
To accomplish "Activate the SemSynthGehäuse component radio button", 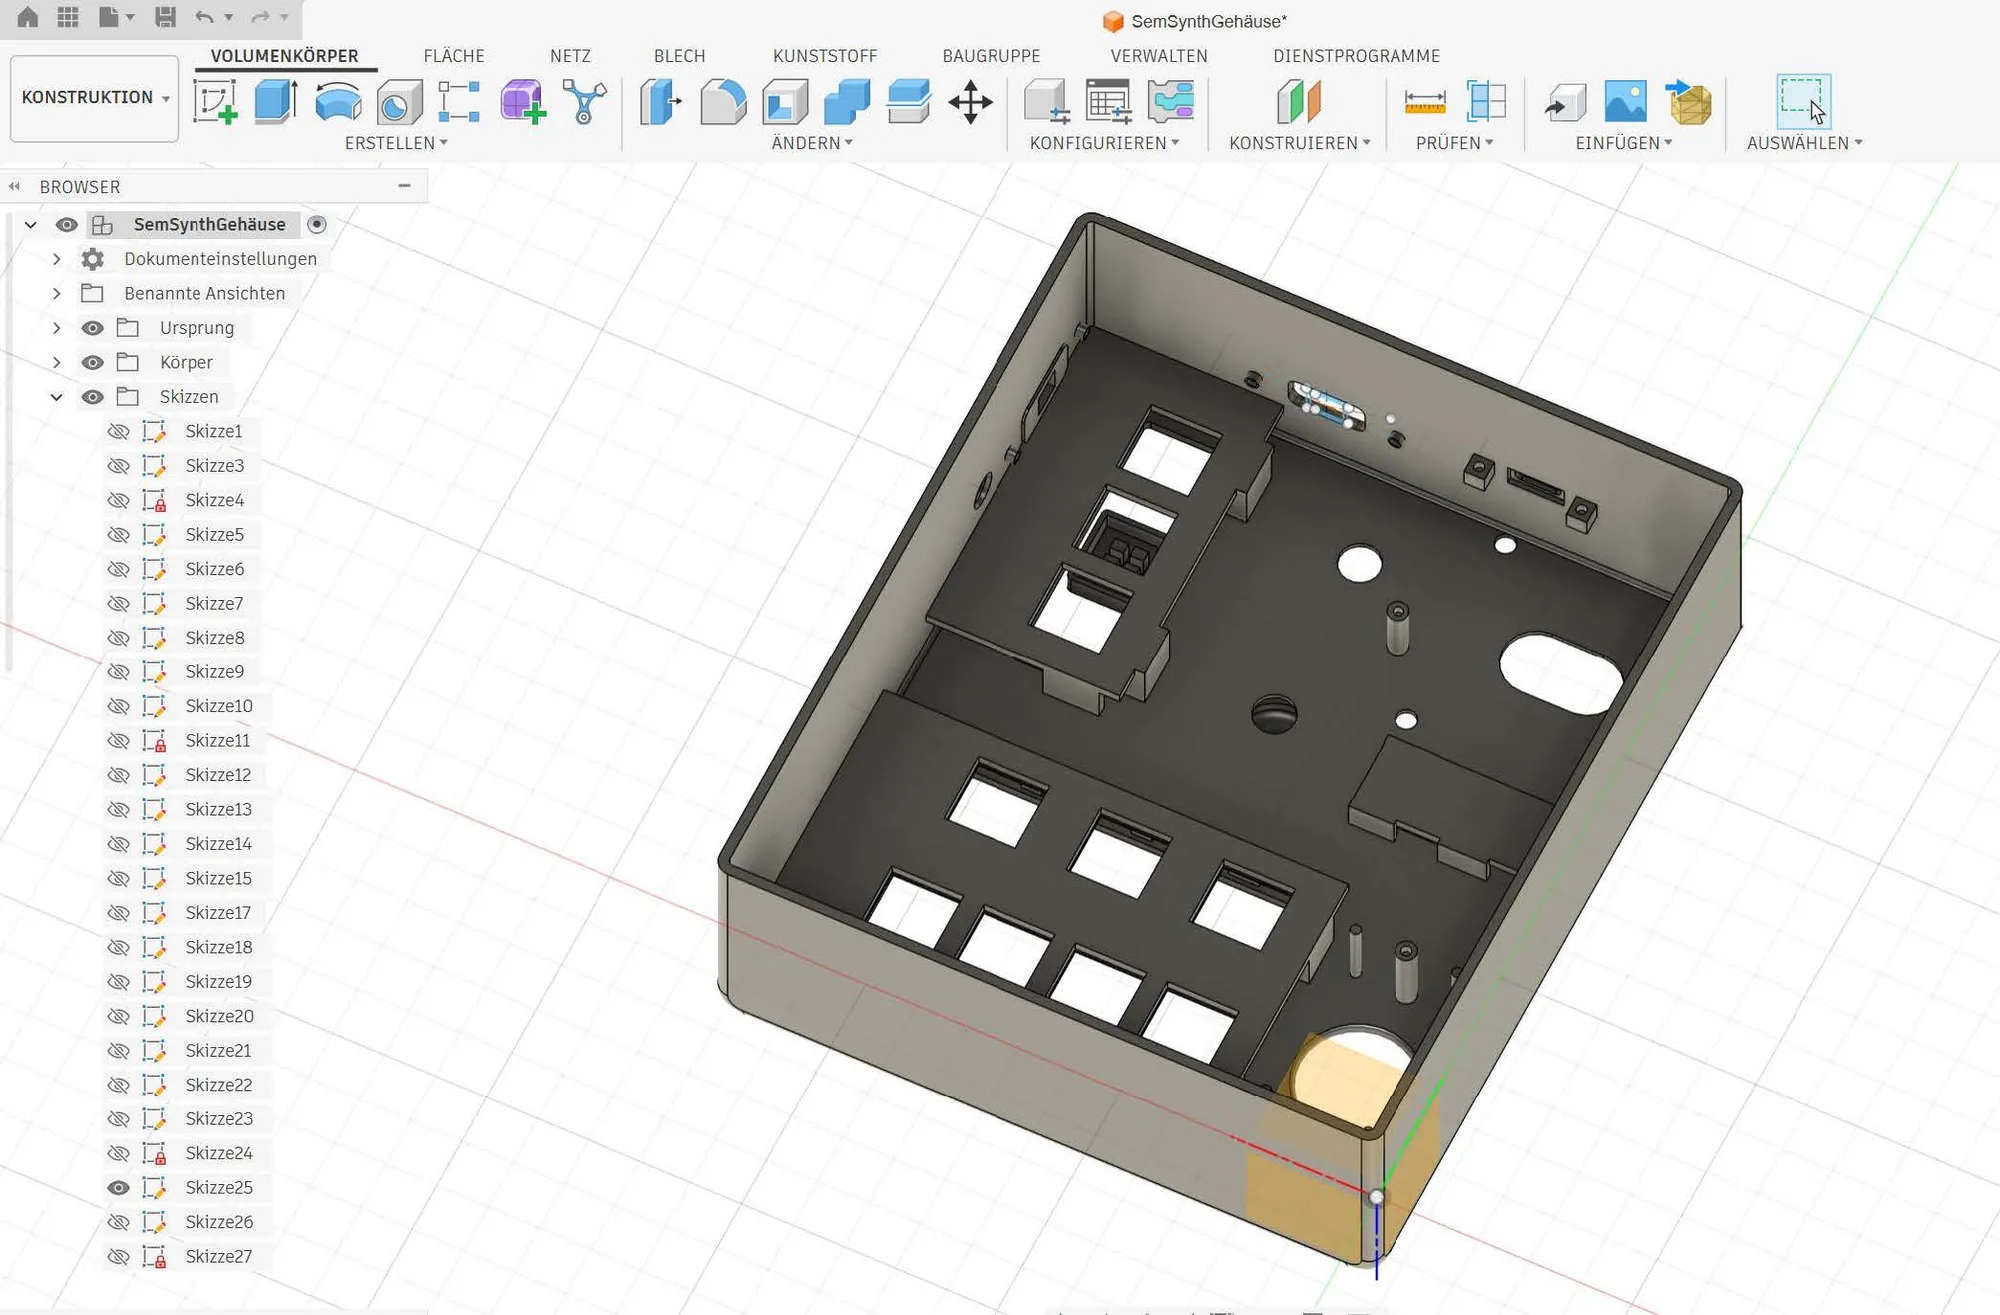I will click(317, 225).
